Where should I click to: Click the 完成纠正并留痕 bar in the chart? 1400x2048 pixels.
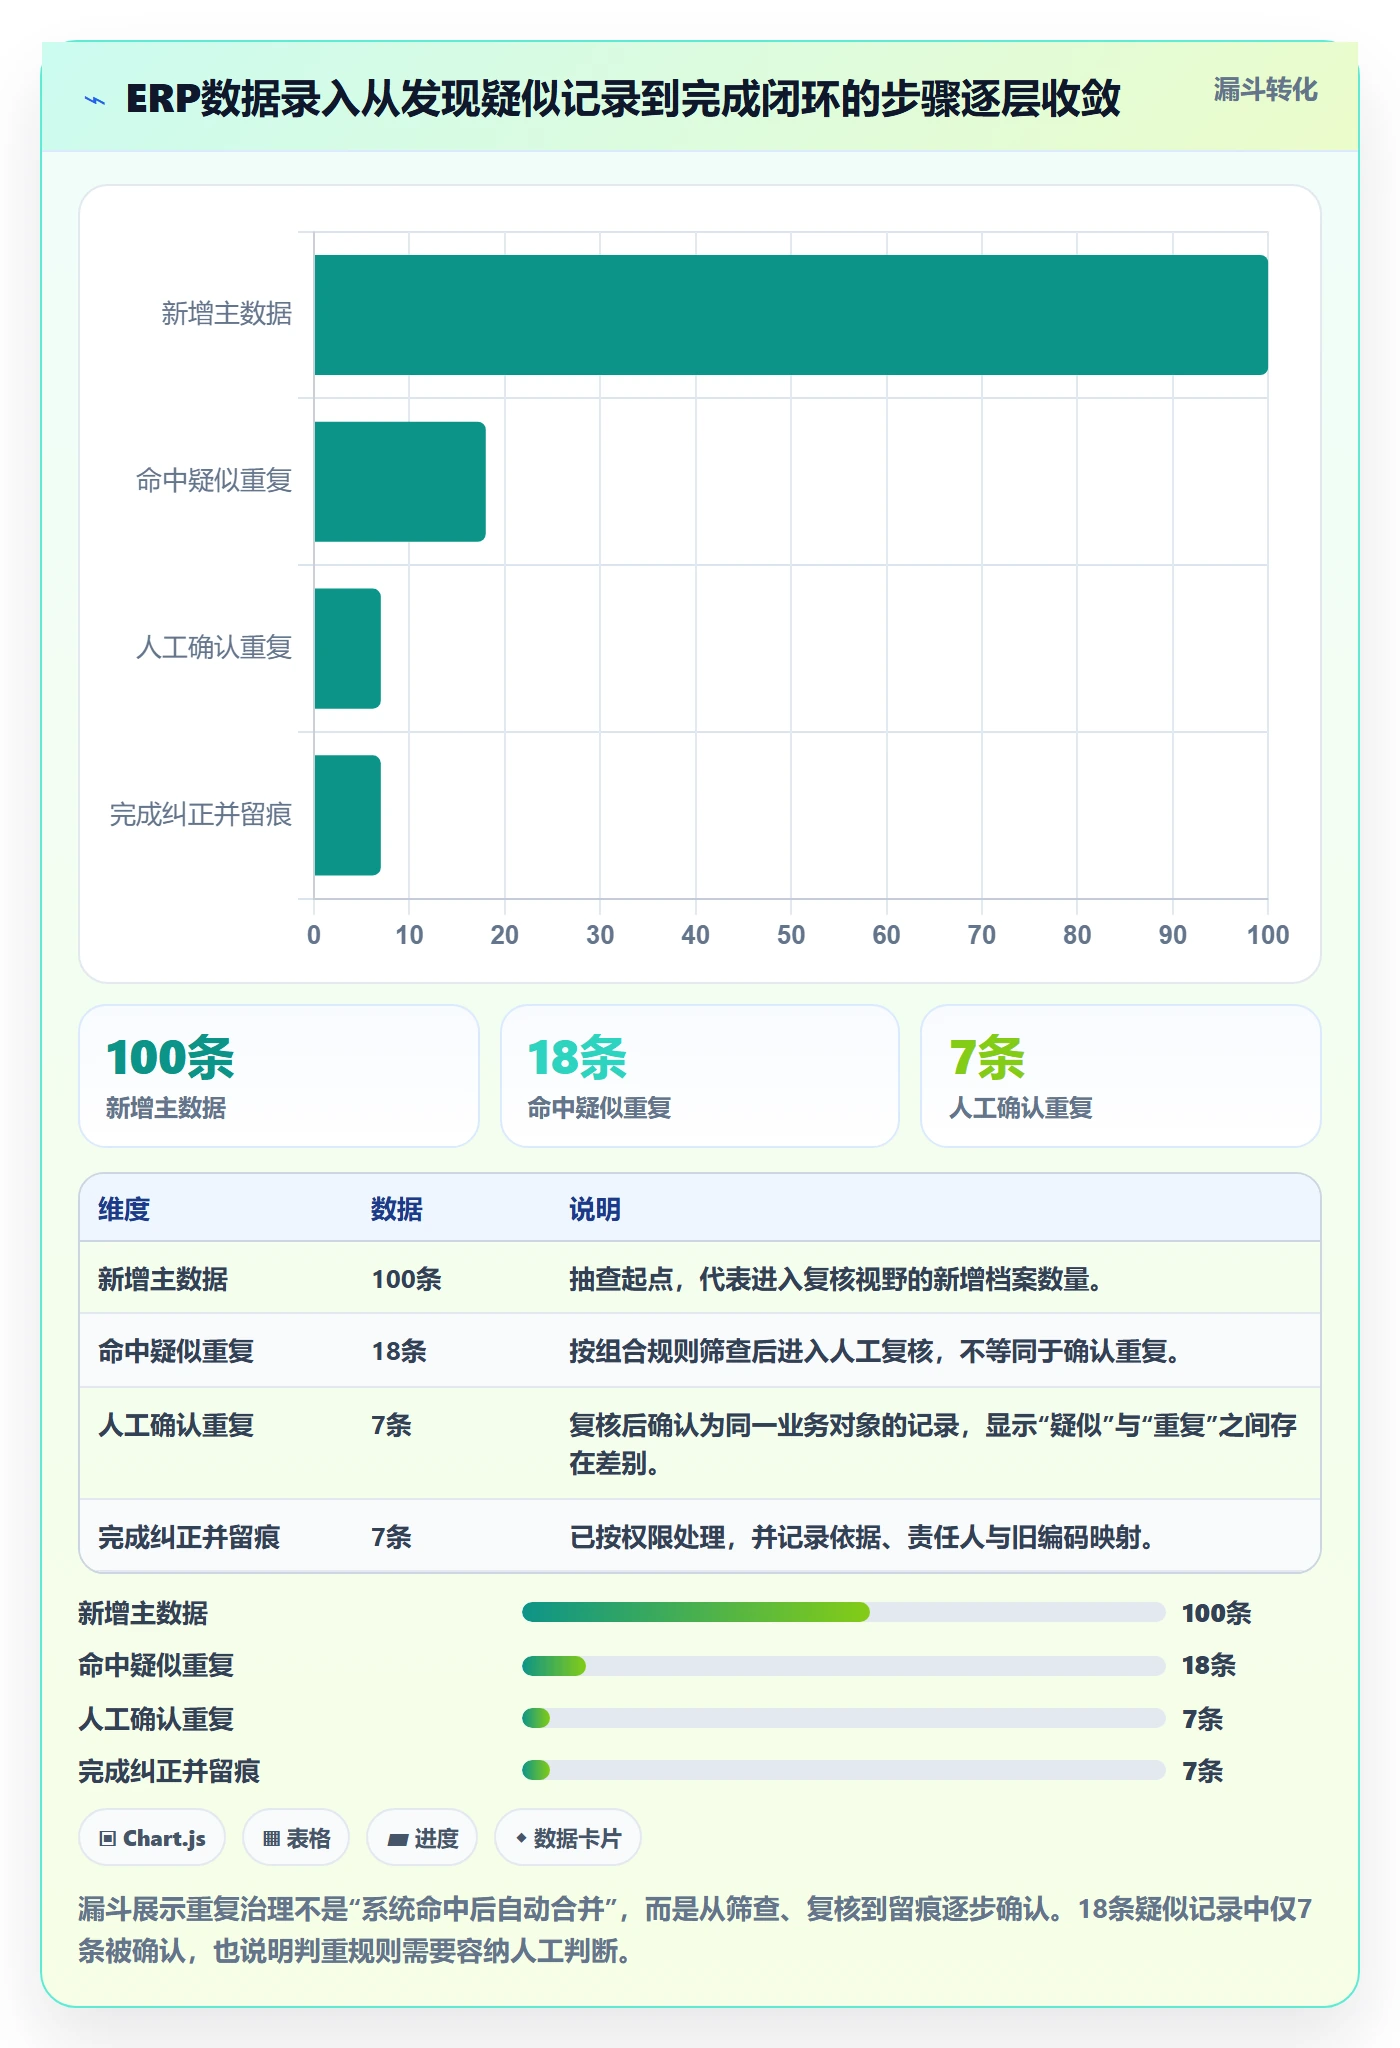(347, 815)
